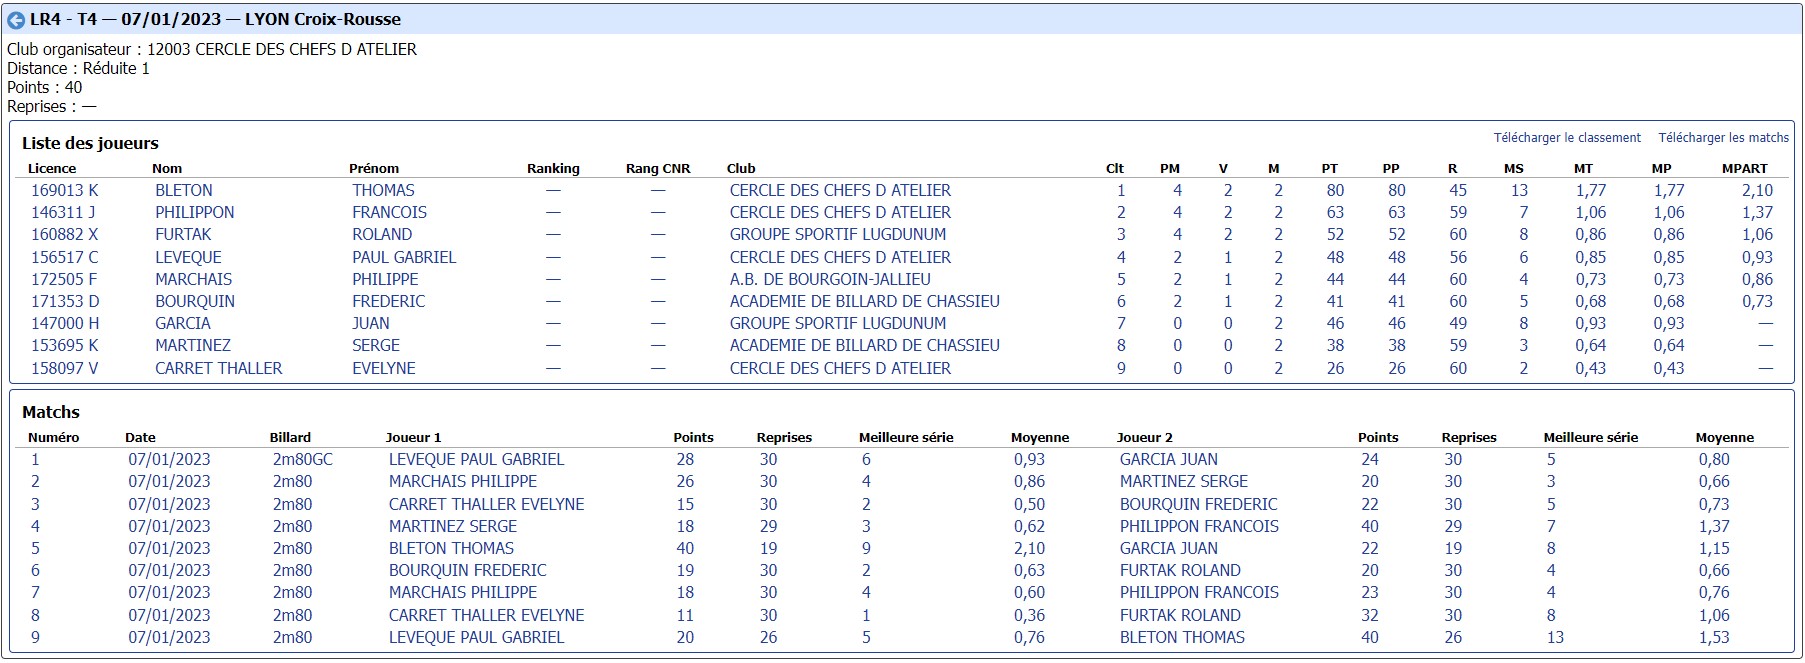Click licence 147000 H
1805x663 pixels.
(65, 323)
